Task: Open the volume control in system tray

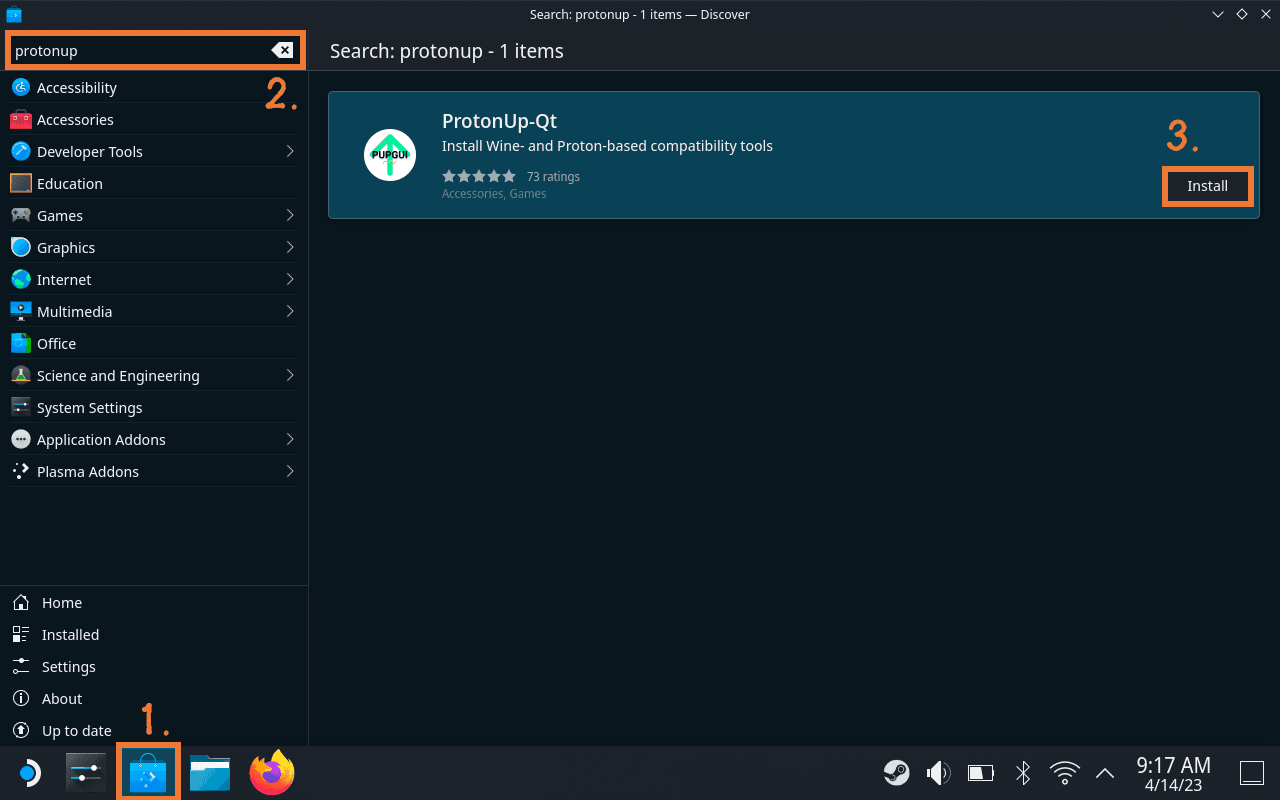Action: click(x=938, y=773)
